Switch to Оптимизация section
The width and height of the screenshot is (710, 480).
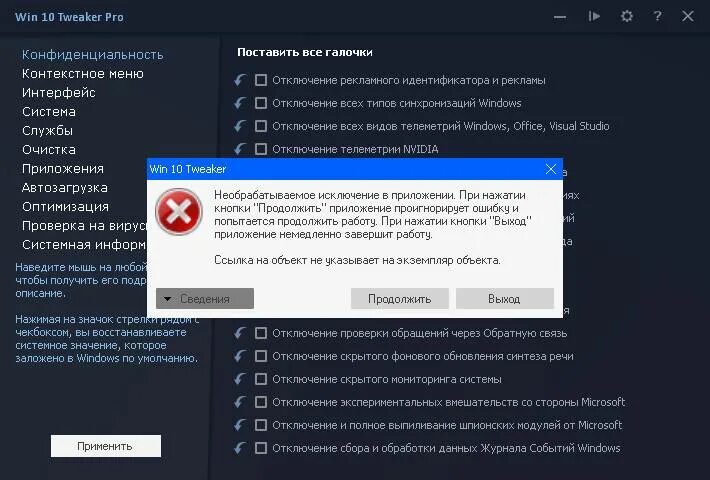point(66,207)
